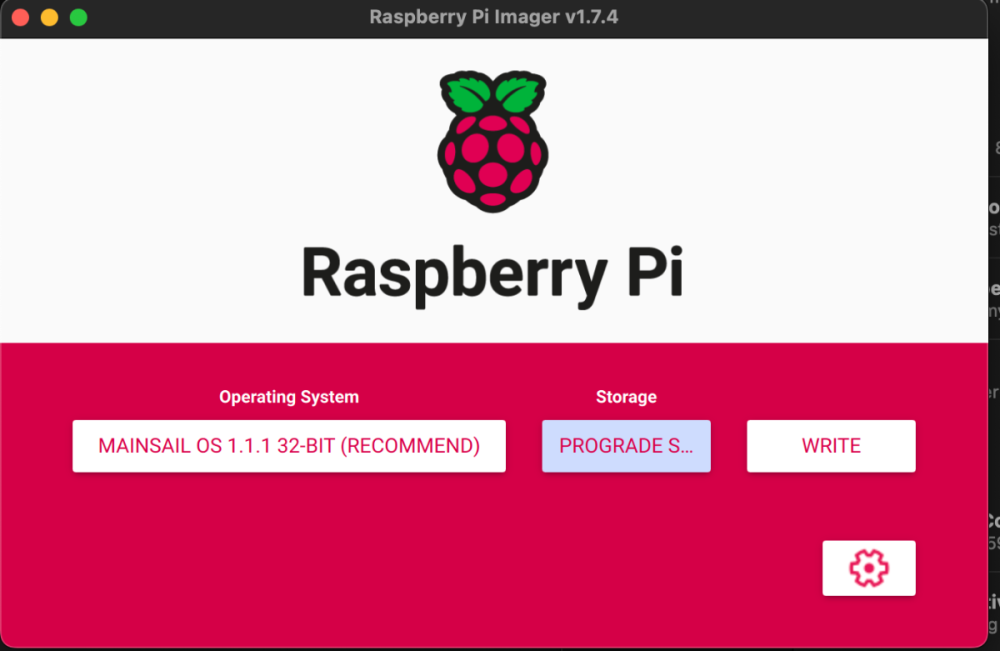The image size is (1000, 651).
Task: Open advanced options with the gear icon
Action: (x=869, y=567)
